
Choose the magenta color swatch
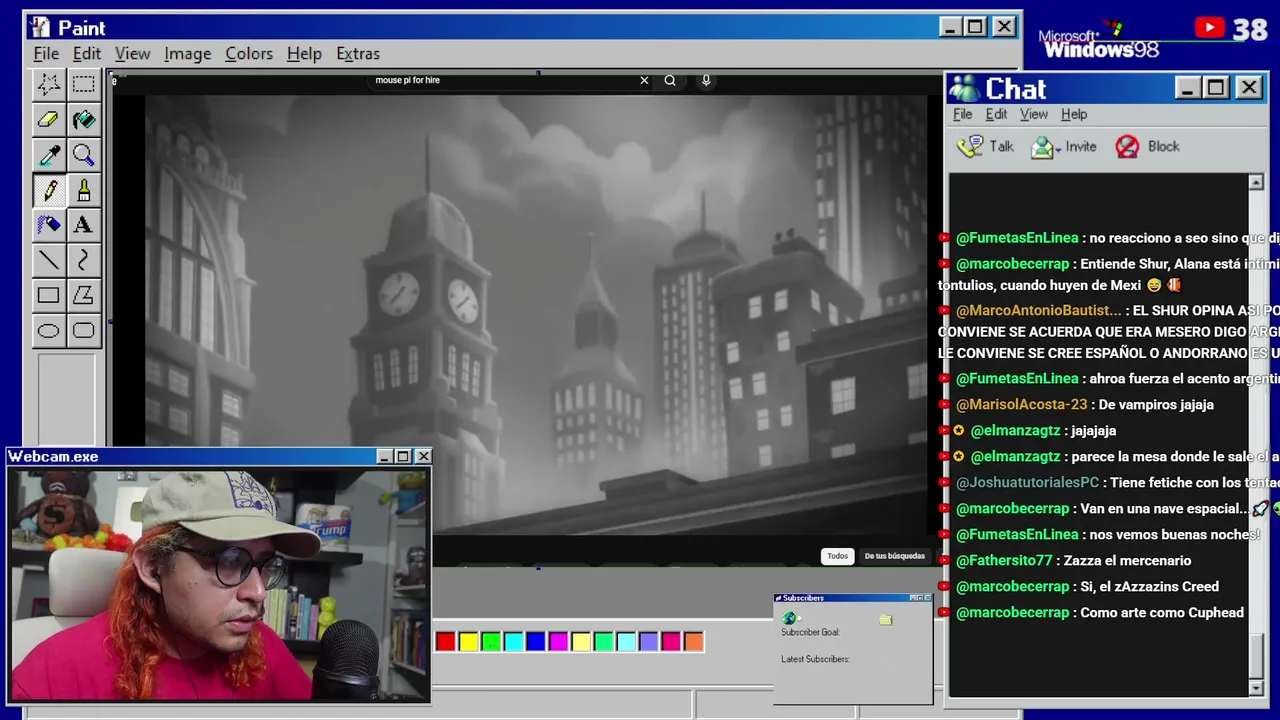(558, 641)
